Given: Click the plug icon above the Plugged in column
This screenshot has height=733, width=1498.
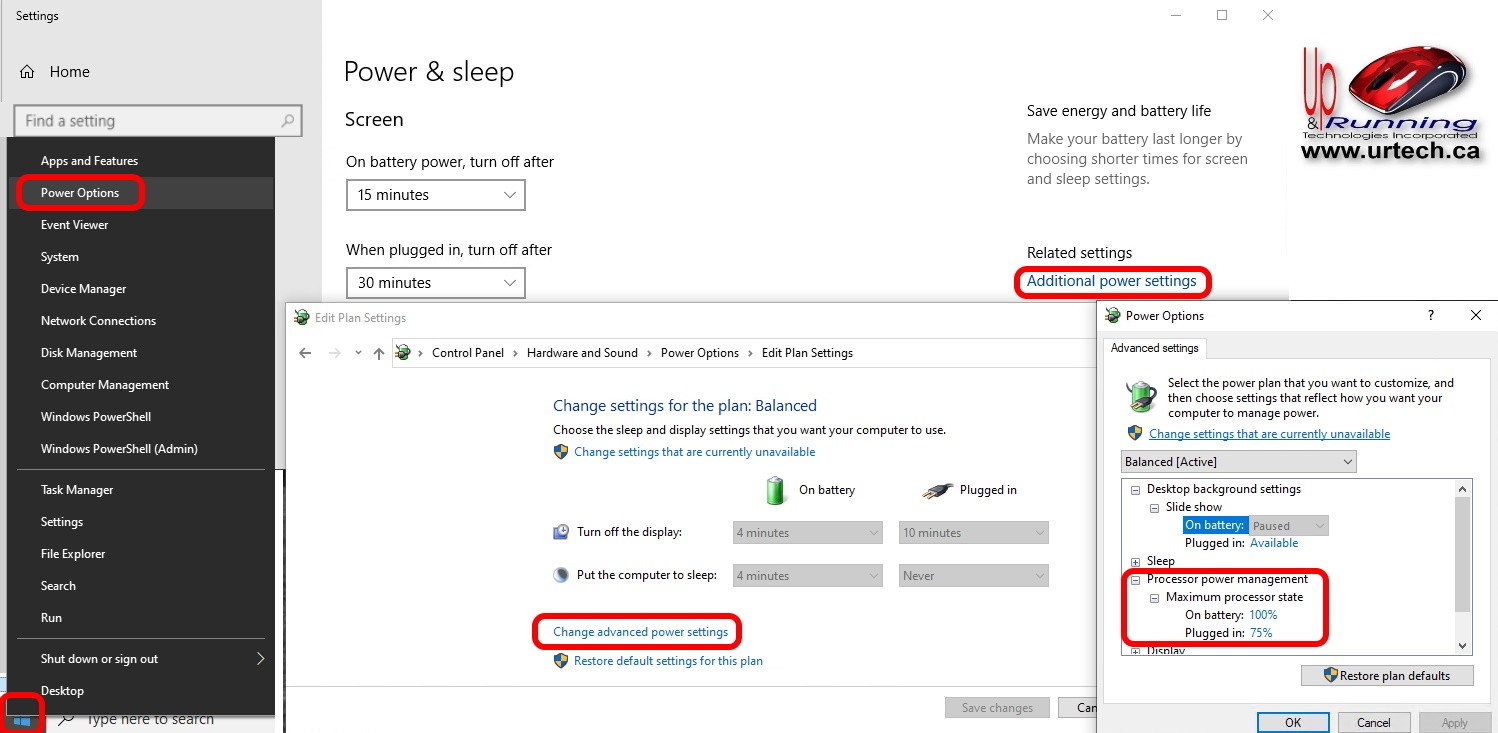Looking at the screenshot, I should (938, 489).
